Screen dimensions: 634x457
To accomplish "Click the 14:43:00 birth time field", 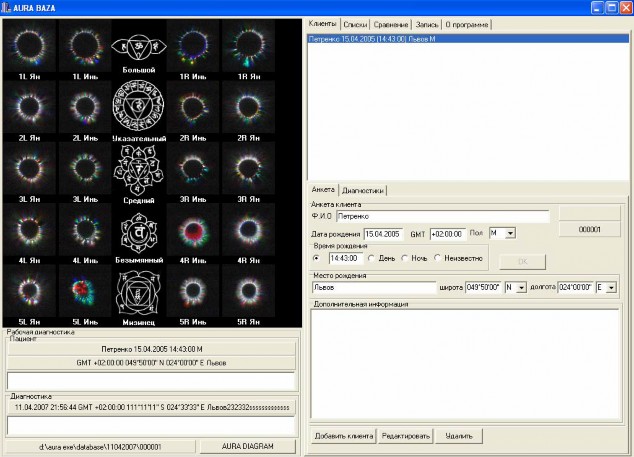I will point(345,258).
